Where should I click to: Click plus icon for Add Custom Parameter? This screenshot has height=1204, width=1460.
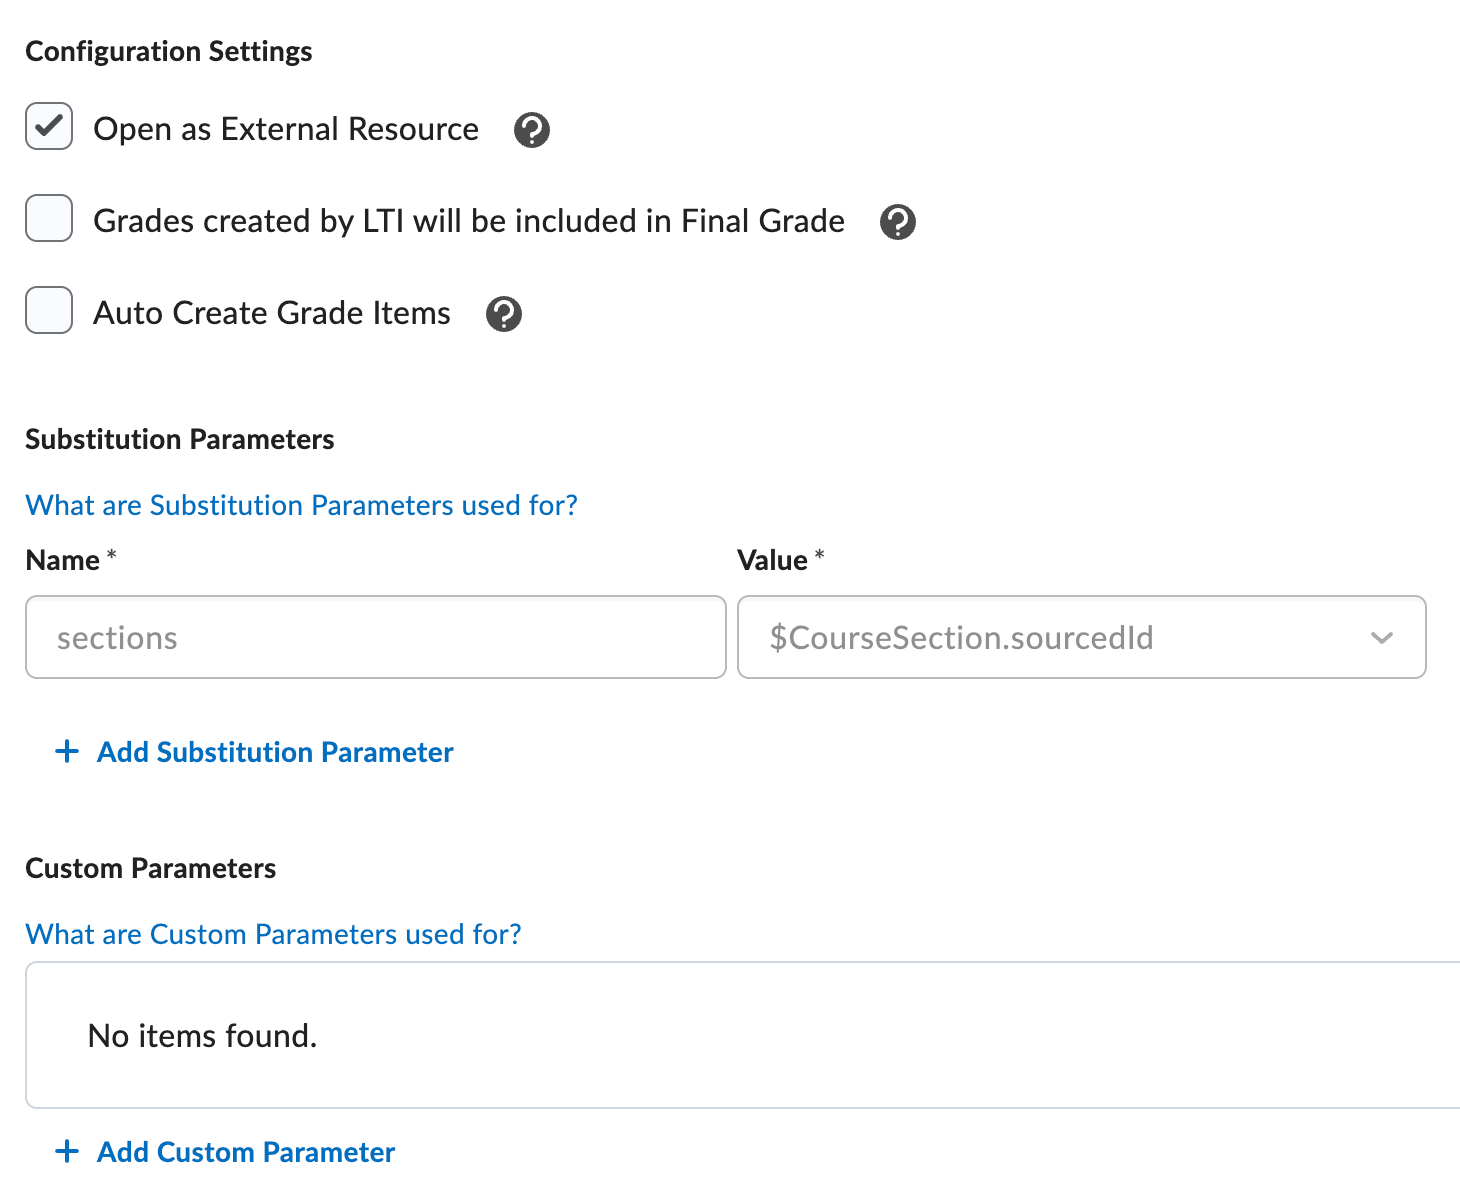(67, 1152)
